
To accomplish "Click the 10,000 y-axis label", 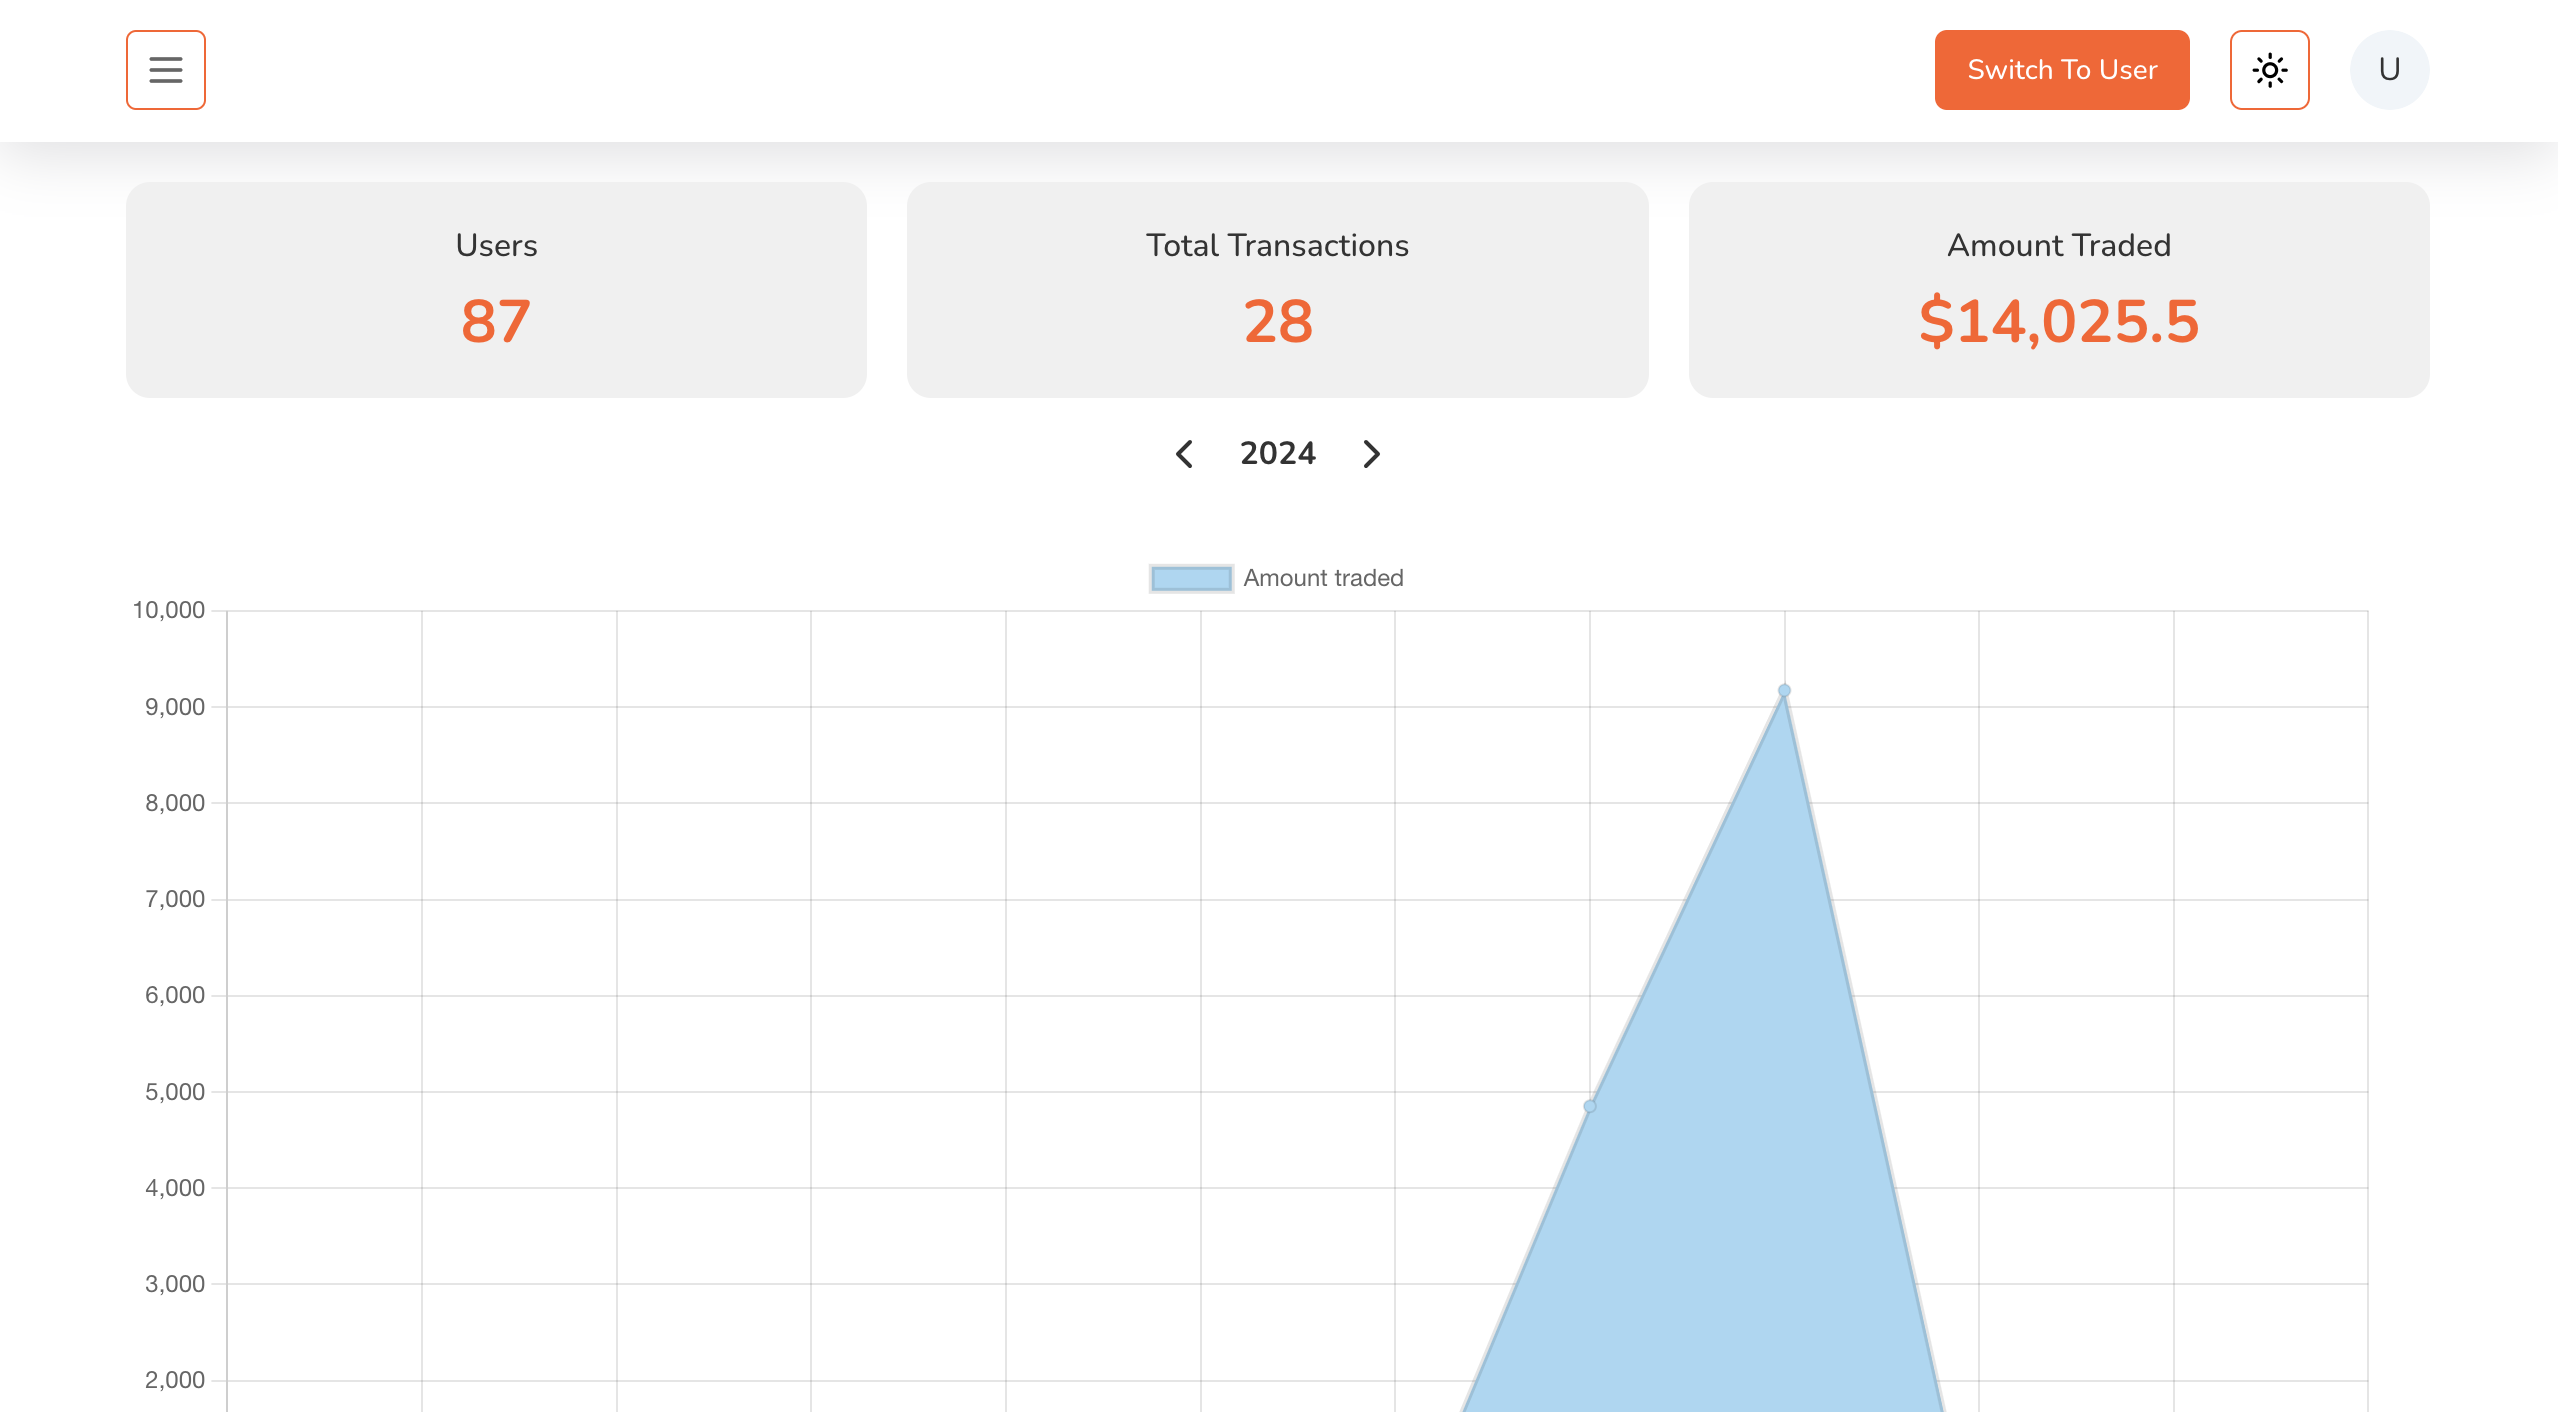I will pyautogui.click(x=168, y=610).
